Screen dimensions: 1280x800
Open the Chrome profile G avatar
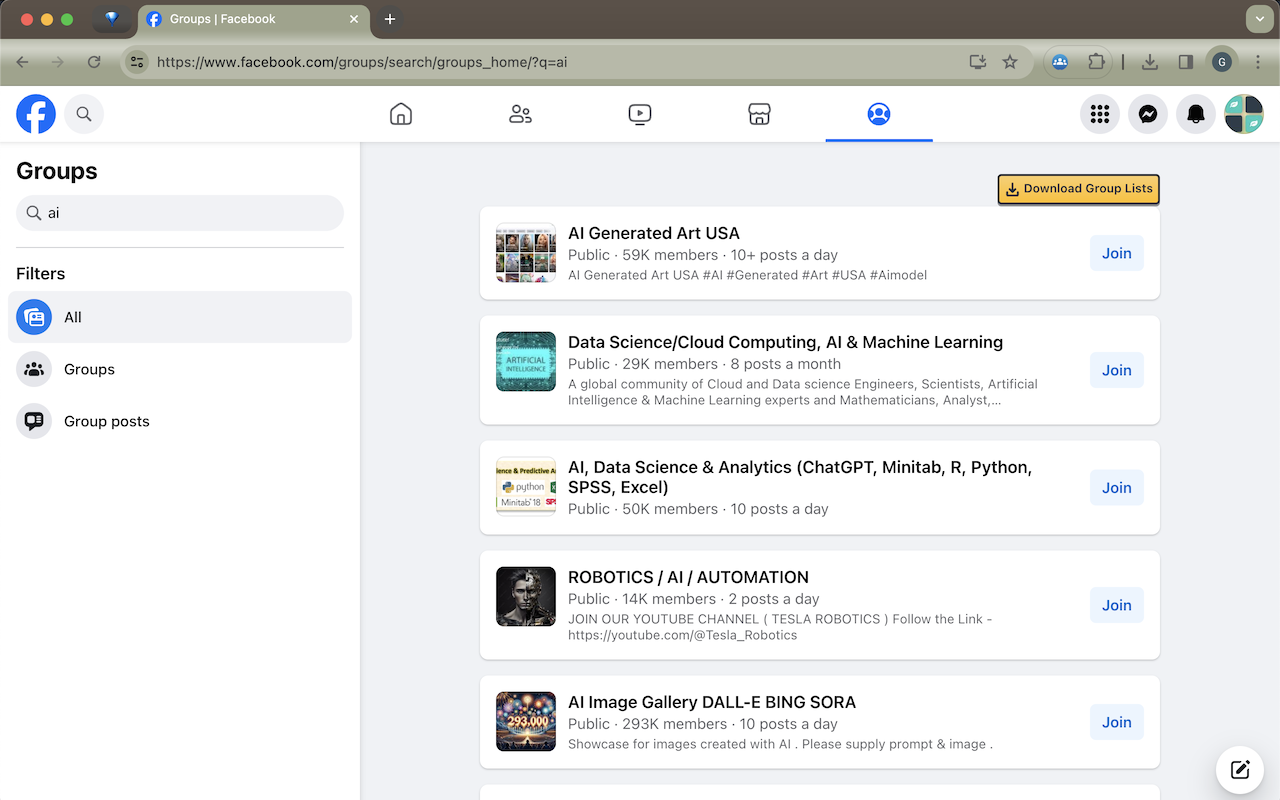point(1222,62)
